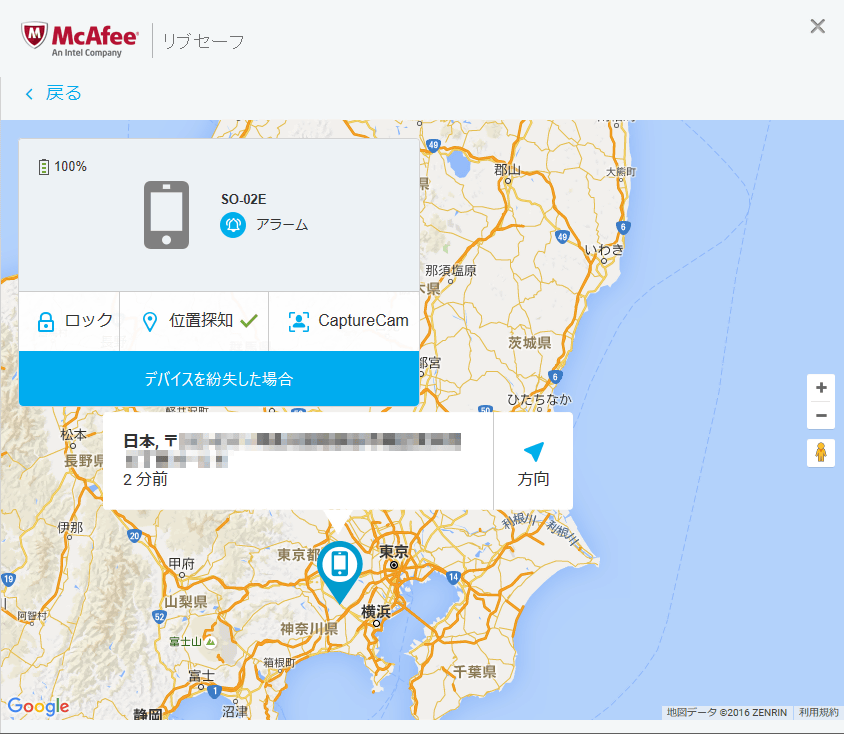Select the SO-02E phone device icon
The width and height of the screenshot is (844, 734).
click(x=166, y=215)
